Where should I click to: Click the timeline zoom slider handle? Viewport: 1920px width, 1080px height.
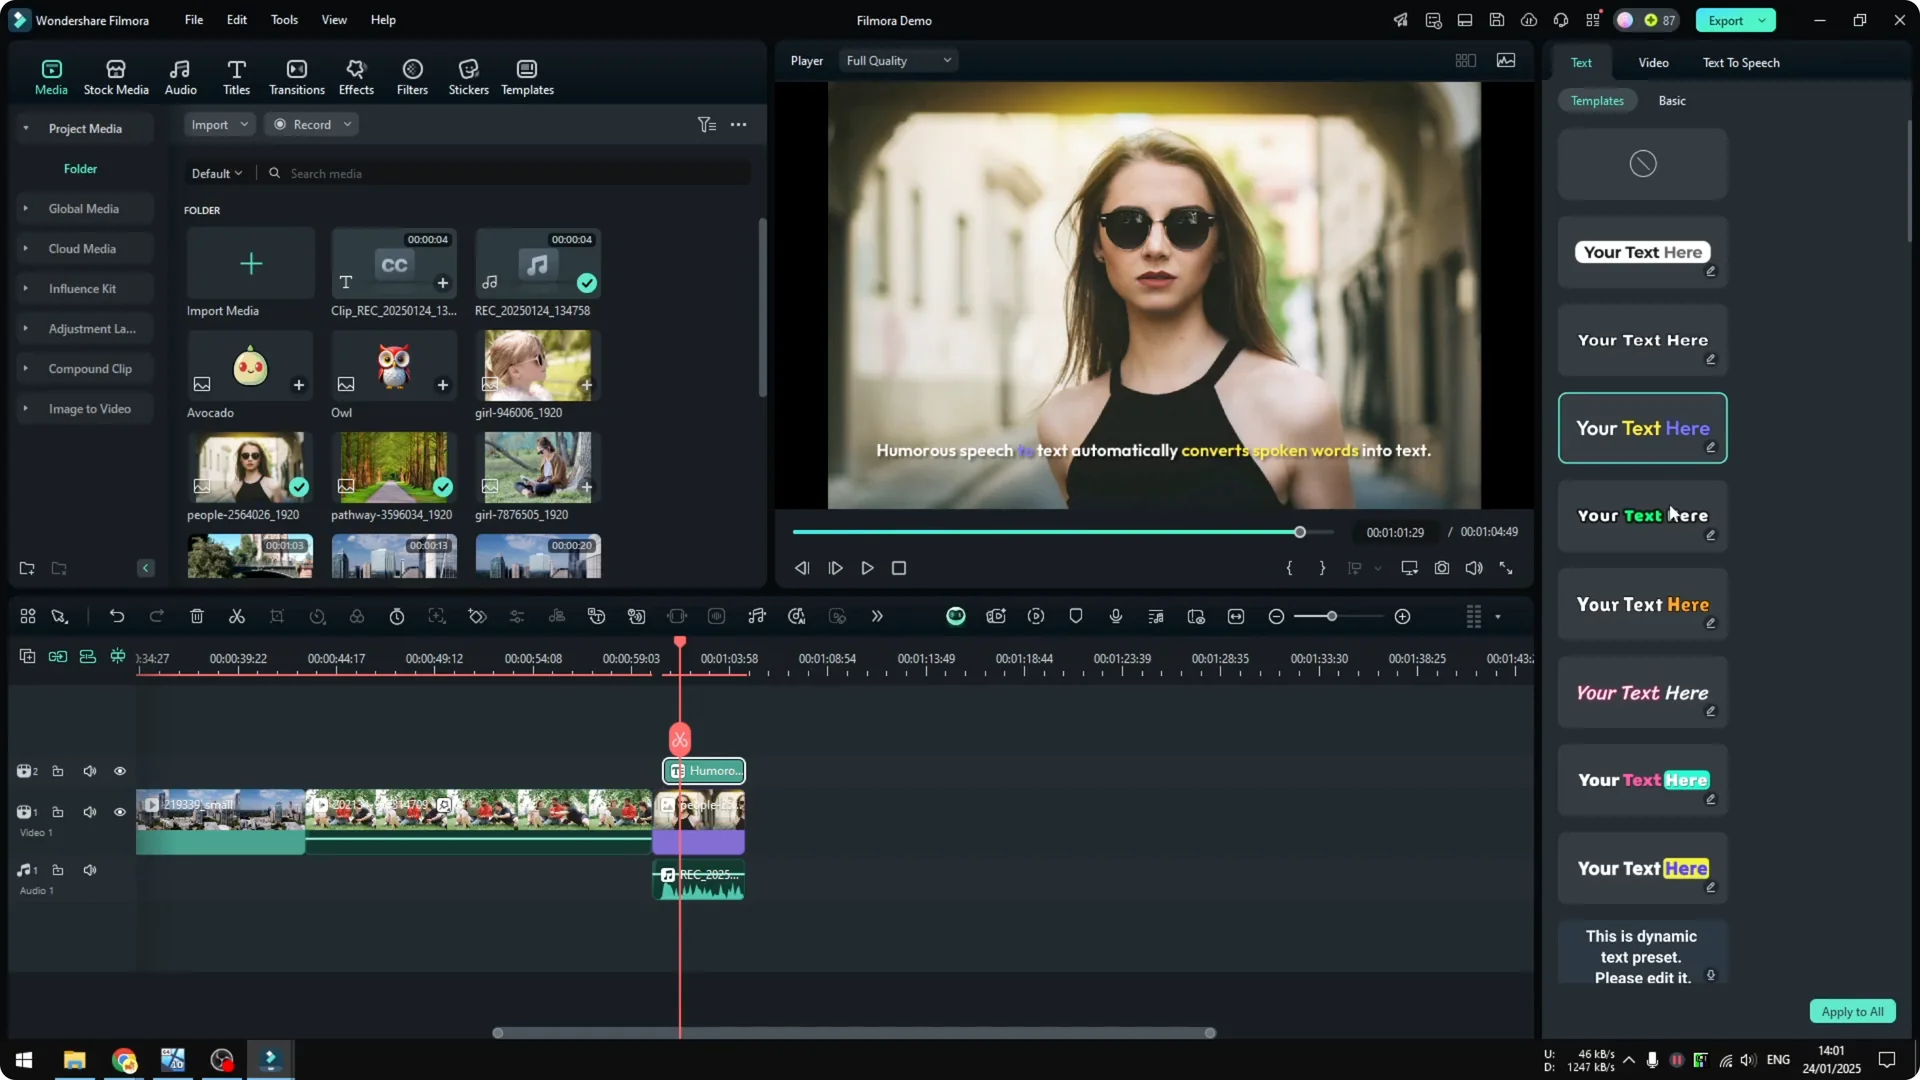point(1332,617)
